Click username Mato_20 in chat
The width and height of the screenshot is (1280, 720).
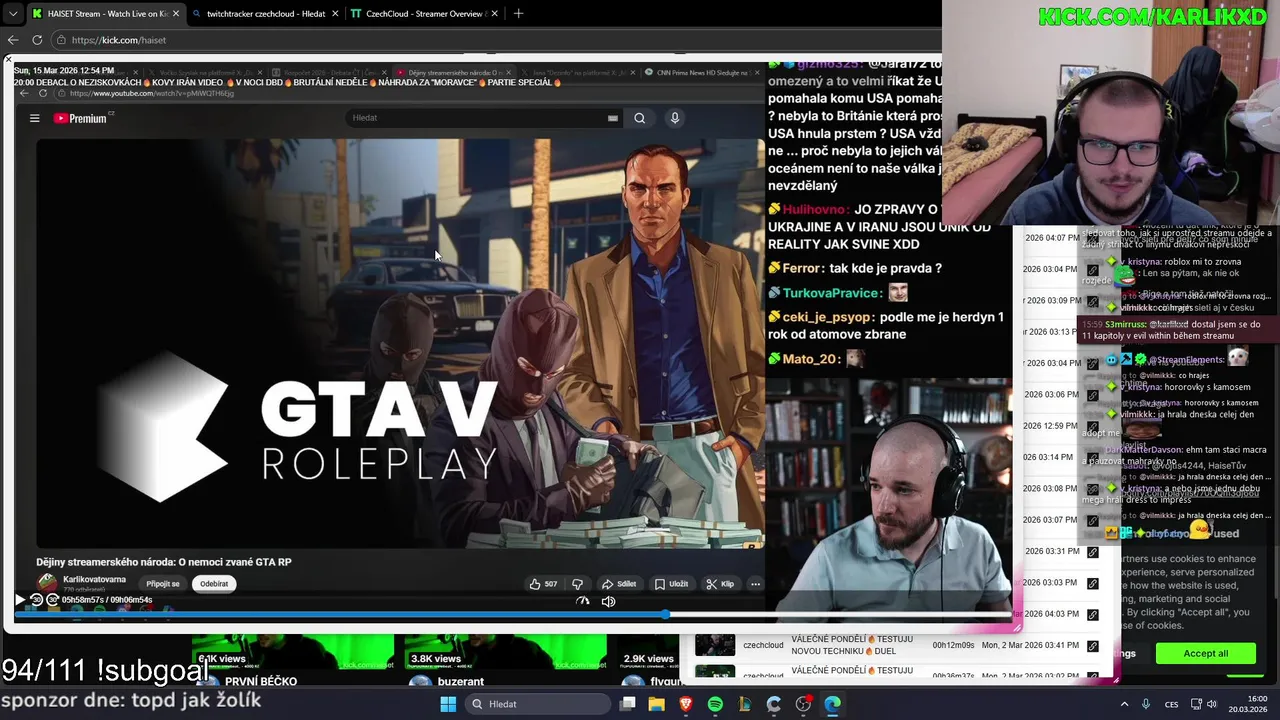pyautogui.click(x=810, y=359)
